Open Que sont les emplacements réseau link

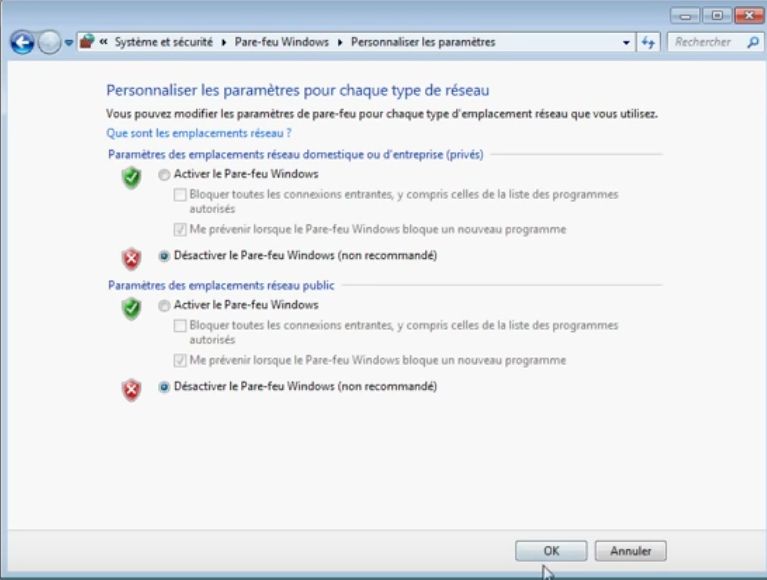point(199,133)
